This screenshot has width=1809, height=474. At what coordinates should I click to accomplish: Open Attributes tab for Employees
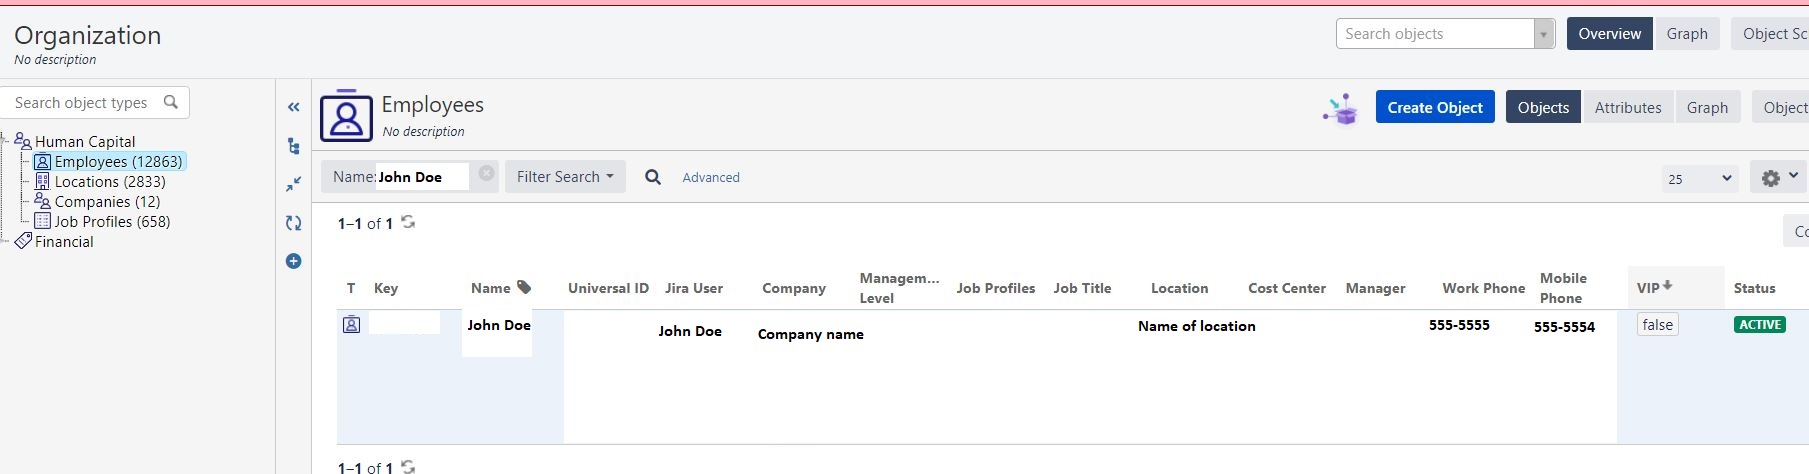click(x=1627, y=107)
